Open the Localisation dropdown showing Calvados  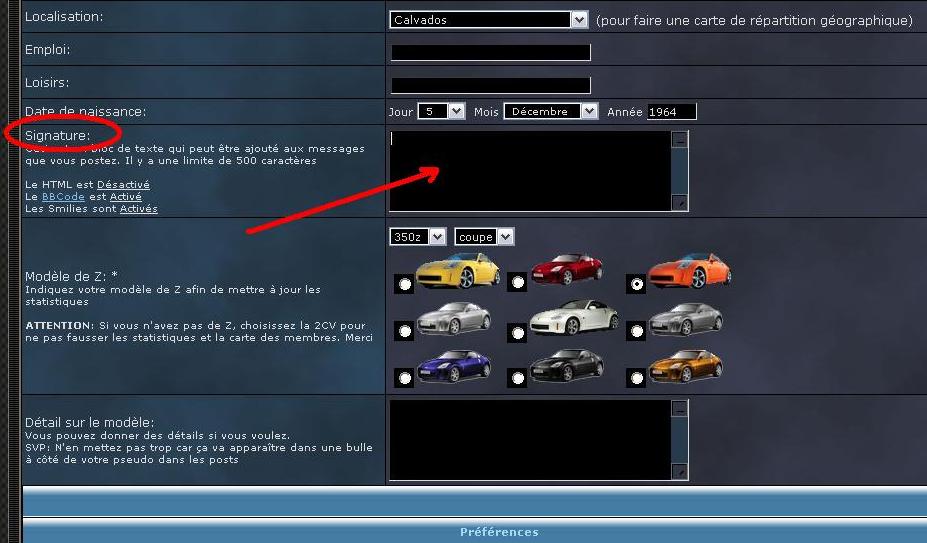click(489, 20)
